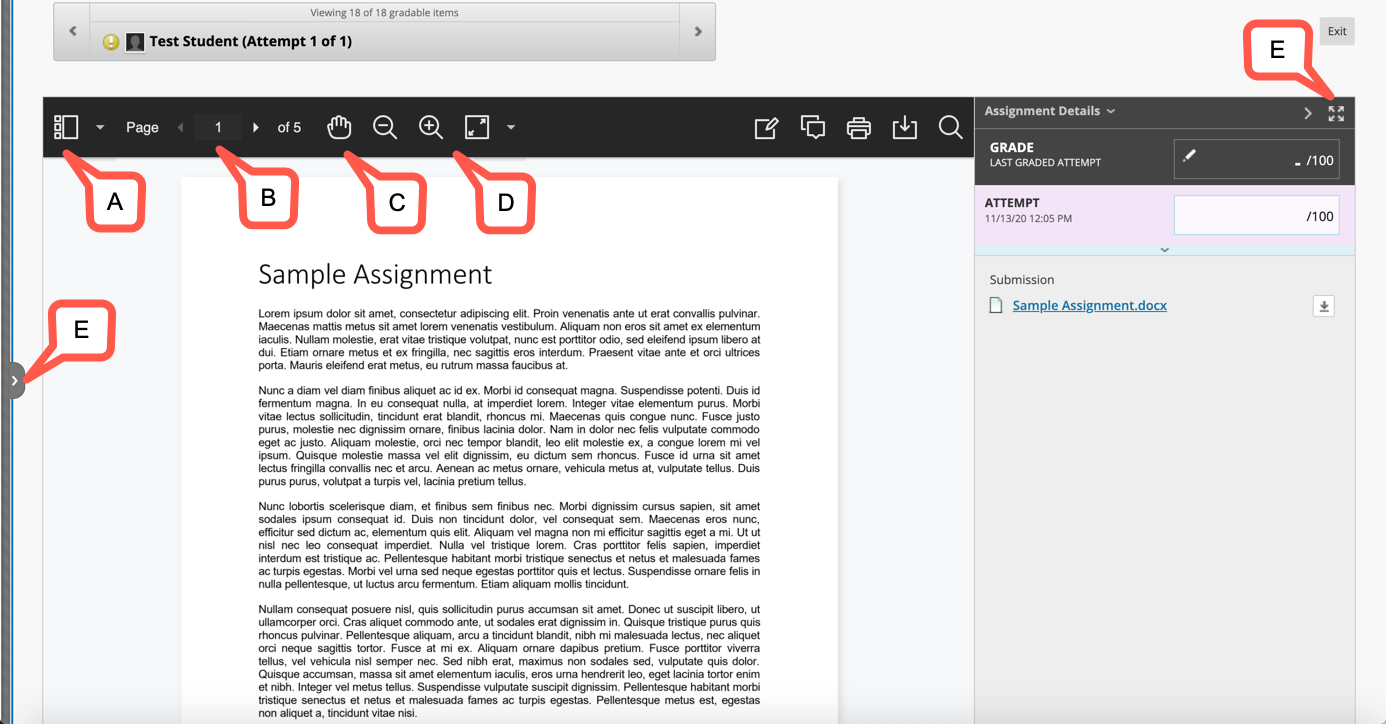1386x724 pixels.
Task: Print the document using printer icon
Action: pyautogui.click(x=859, y=127)
